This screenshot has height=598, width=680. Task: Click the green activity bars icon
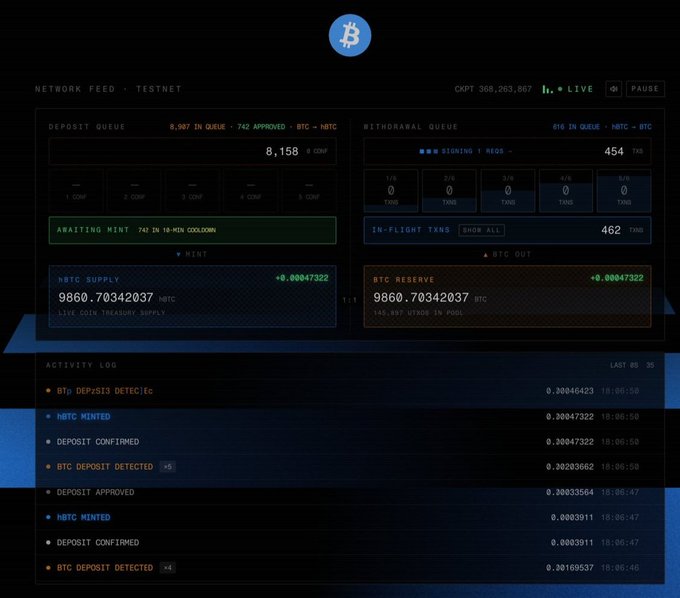[x=547, y=89]
